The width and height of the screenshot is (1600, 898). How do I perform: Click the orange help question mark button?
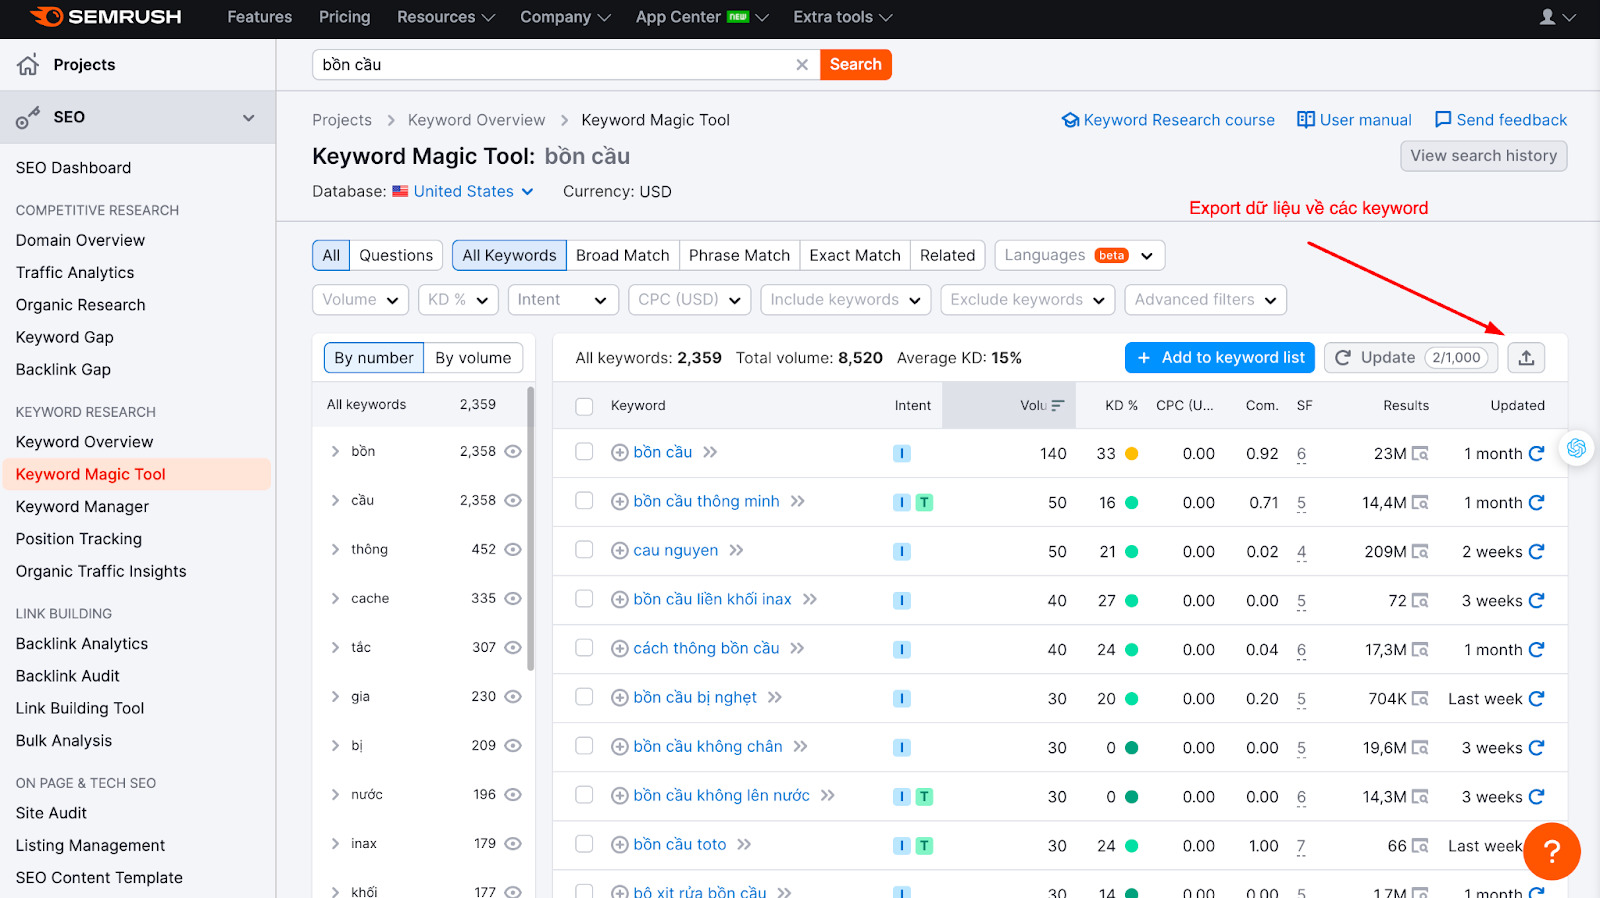point(1551,851)
